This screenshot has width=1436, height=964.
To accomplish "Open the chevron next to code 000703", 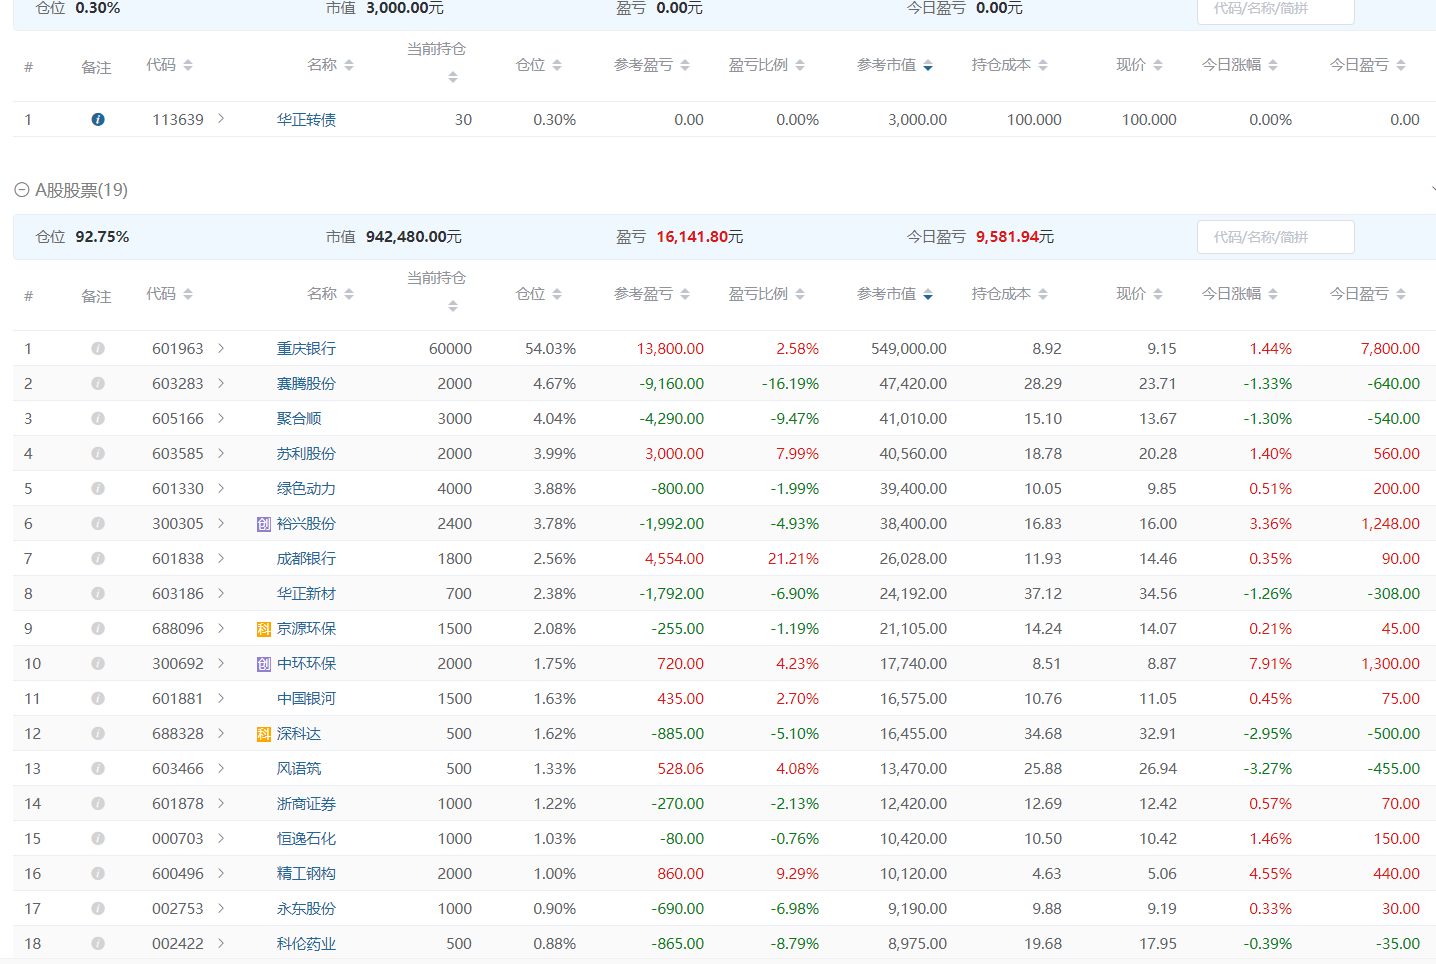I will point(221,837).
